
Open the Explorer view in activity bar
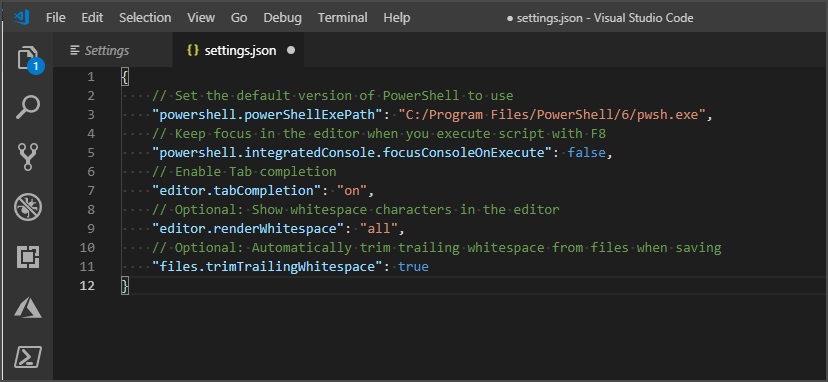point(28,59)
